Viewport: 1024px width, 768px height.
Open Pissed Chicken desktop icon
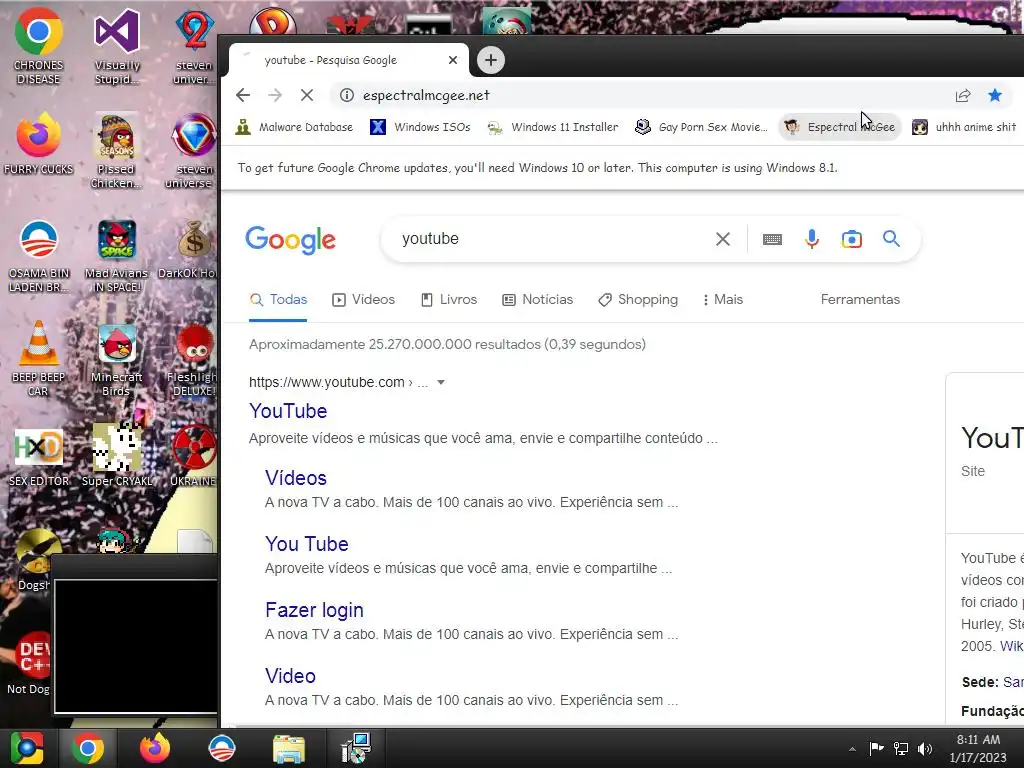click(116, 150)
